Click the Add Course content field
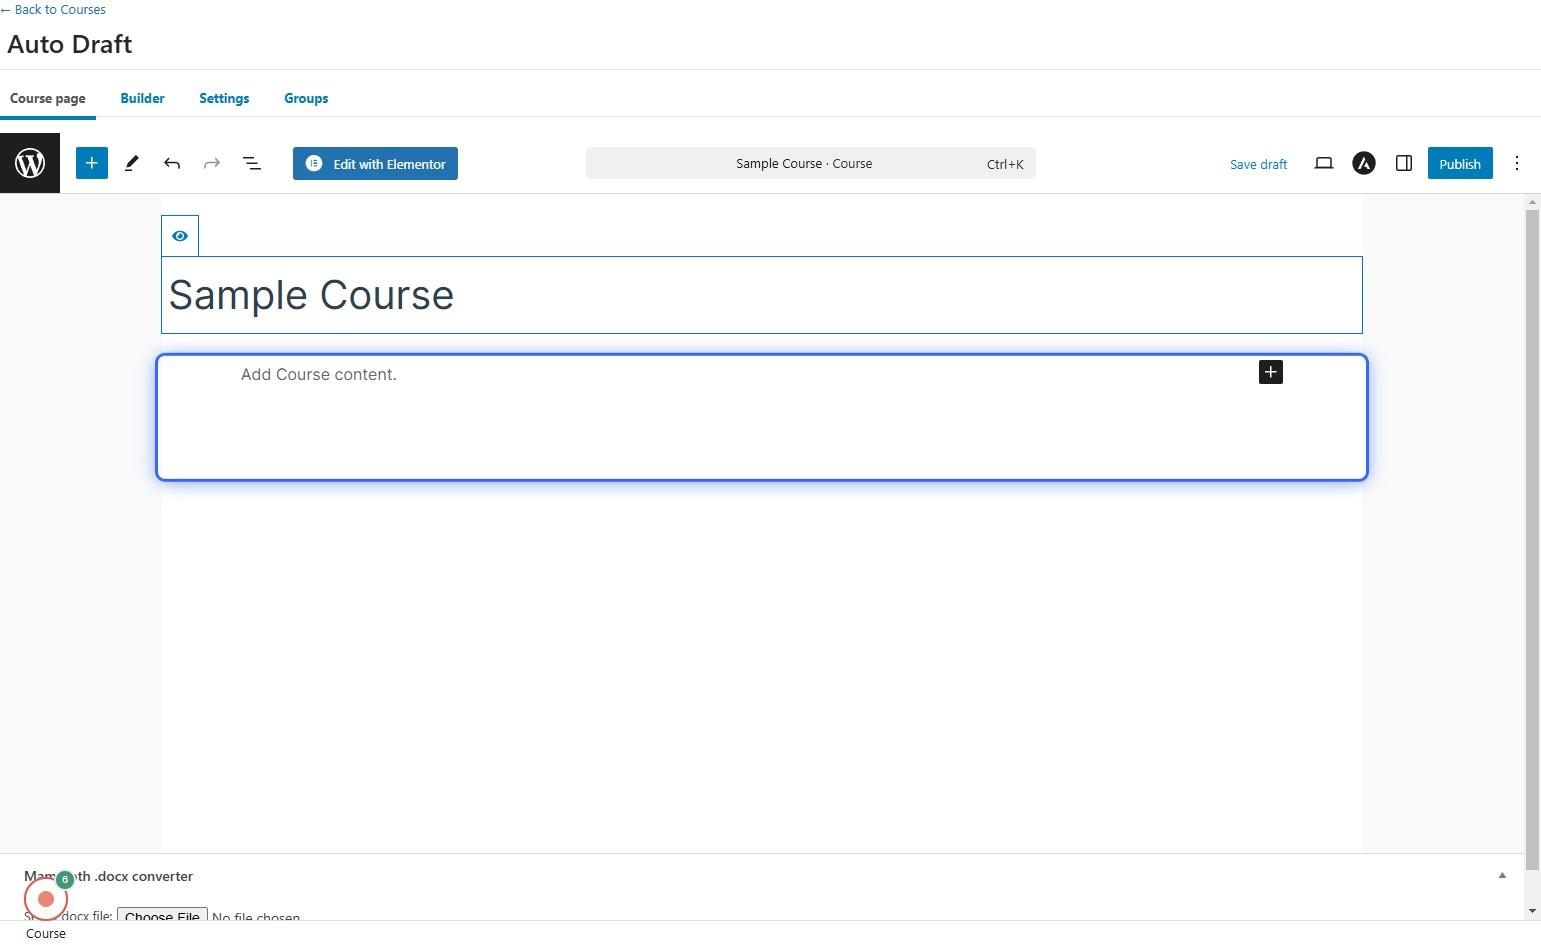 pos(319,374)
